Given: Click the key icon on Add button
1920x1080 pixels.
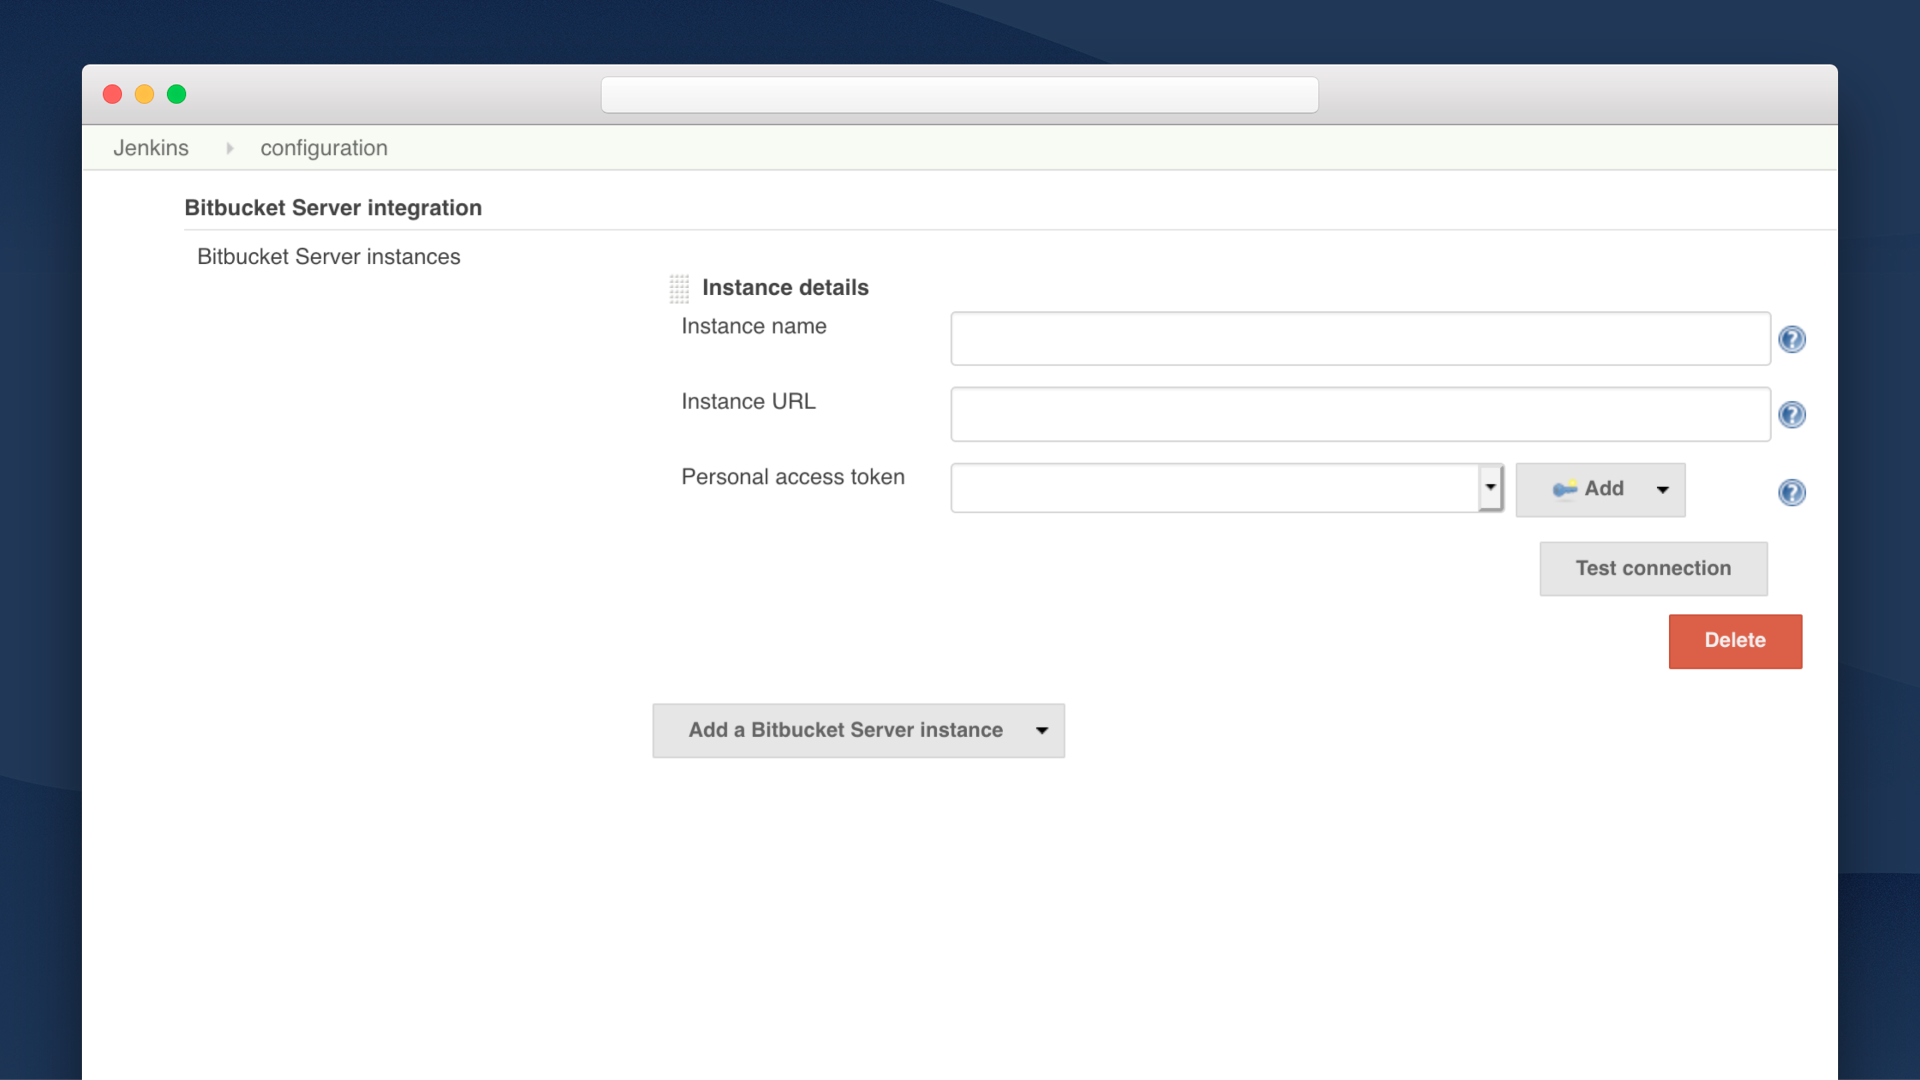Looking at the screenshot, I should (1564, 489).
